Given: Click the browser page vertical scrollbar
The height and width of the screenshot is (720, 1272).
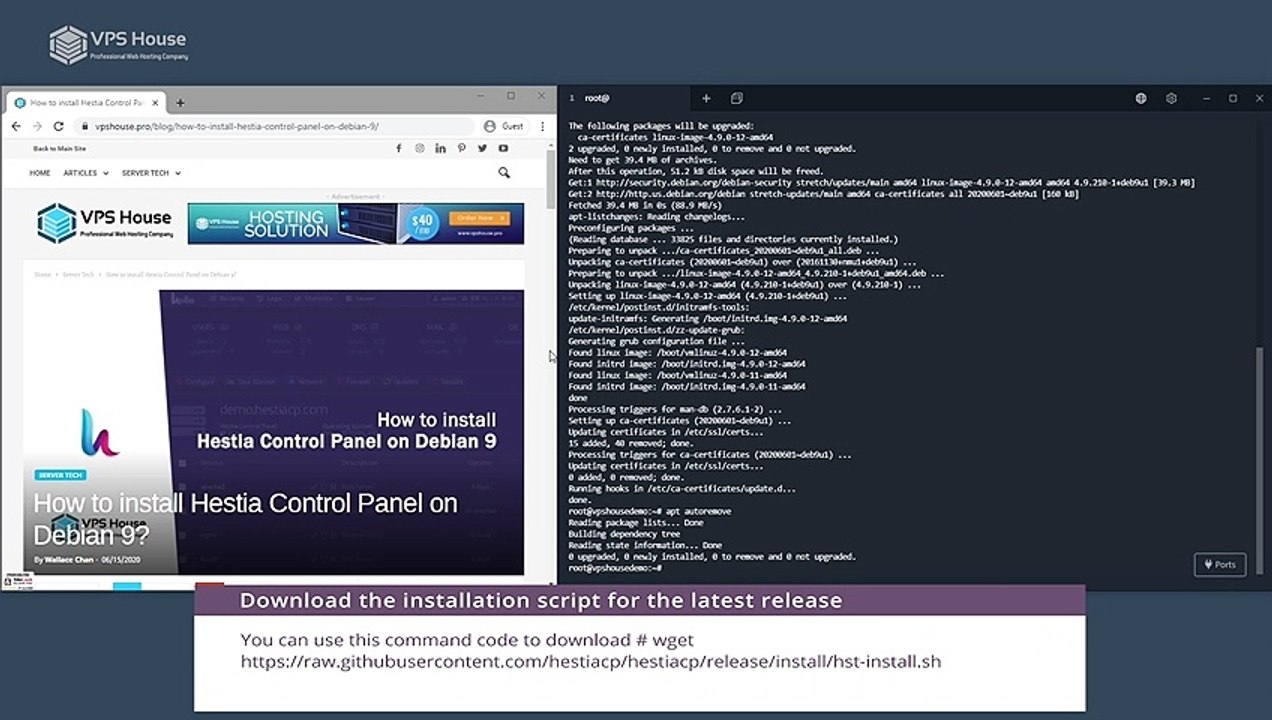Looking at the screenshot, I should [x=550, y=180].
